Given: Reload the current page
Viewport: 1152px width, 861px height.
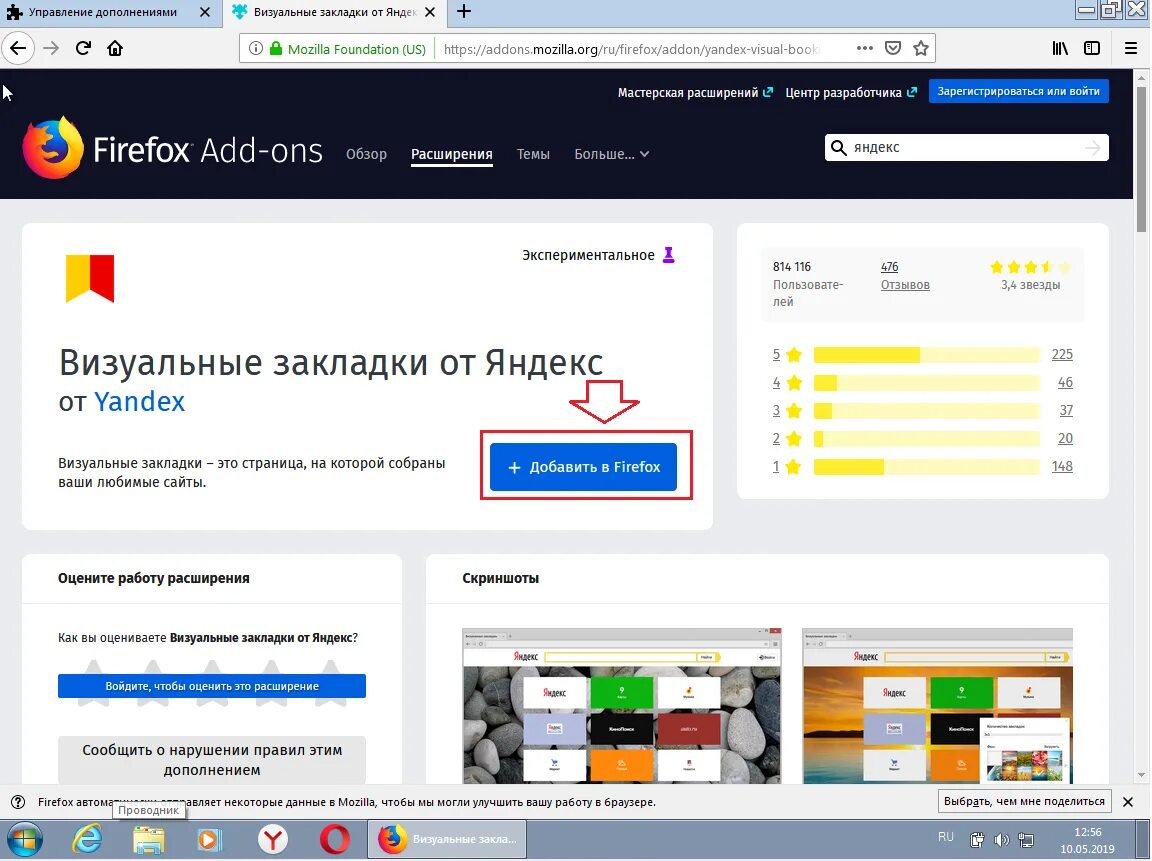Looking at the screenshot, I should tap(83, 48).
